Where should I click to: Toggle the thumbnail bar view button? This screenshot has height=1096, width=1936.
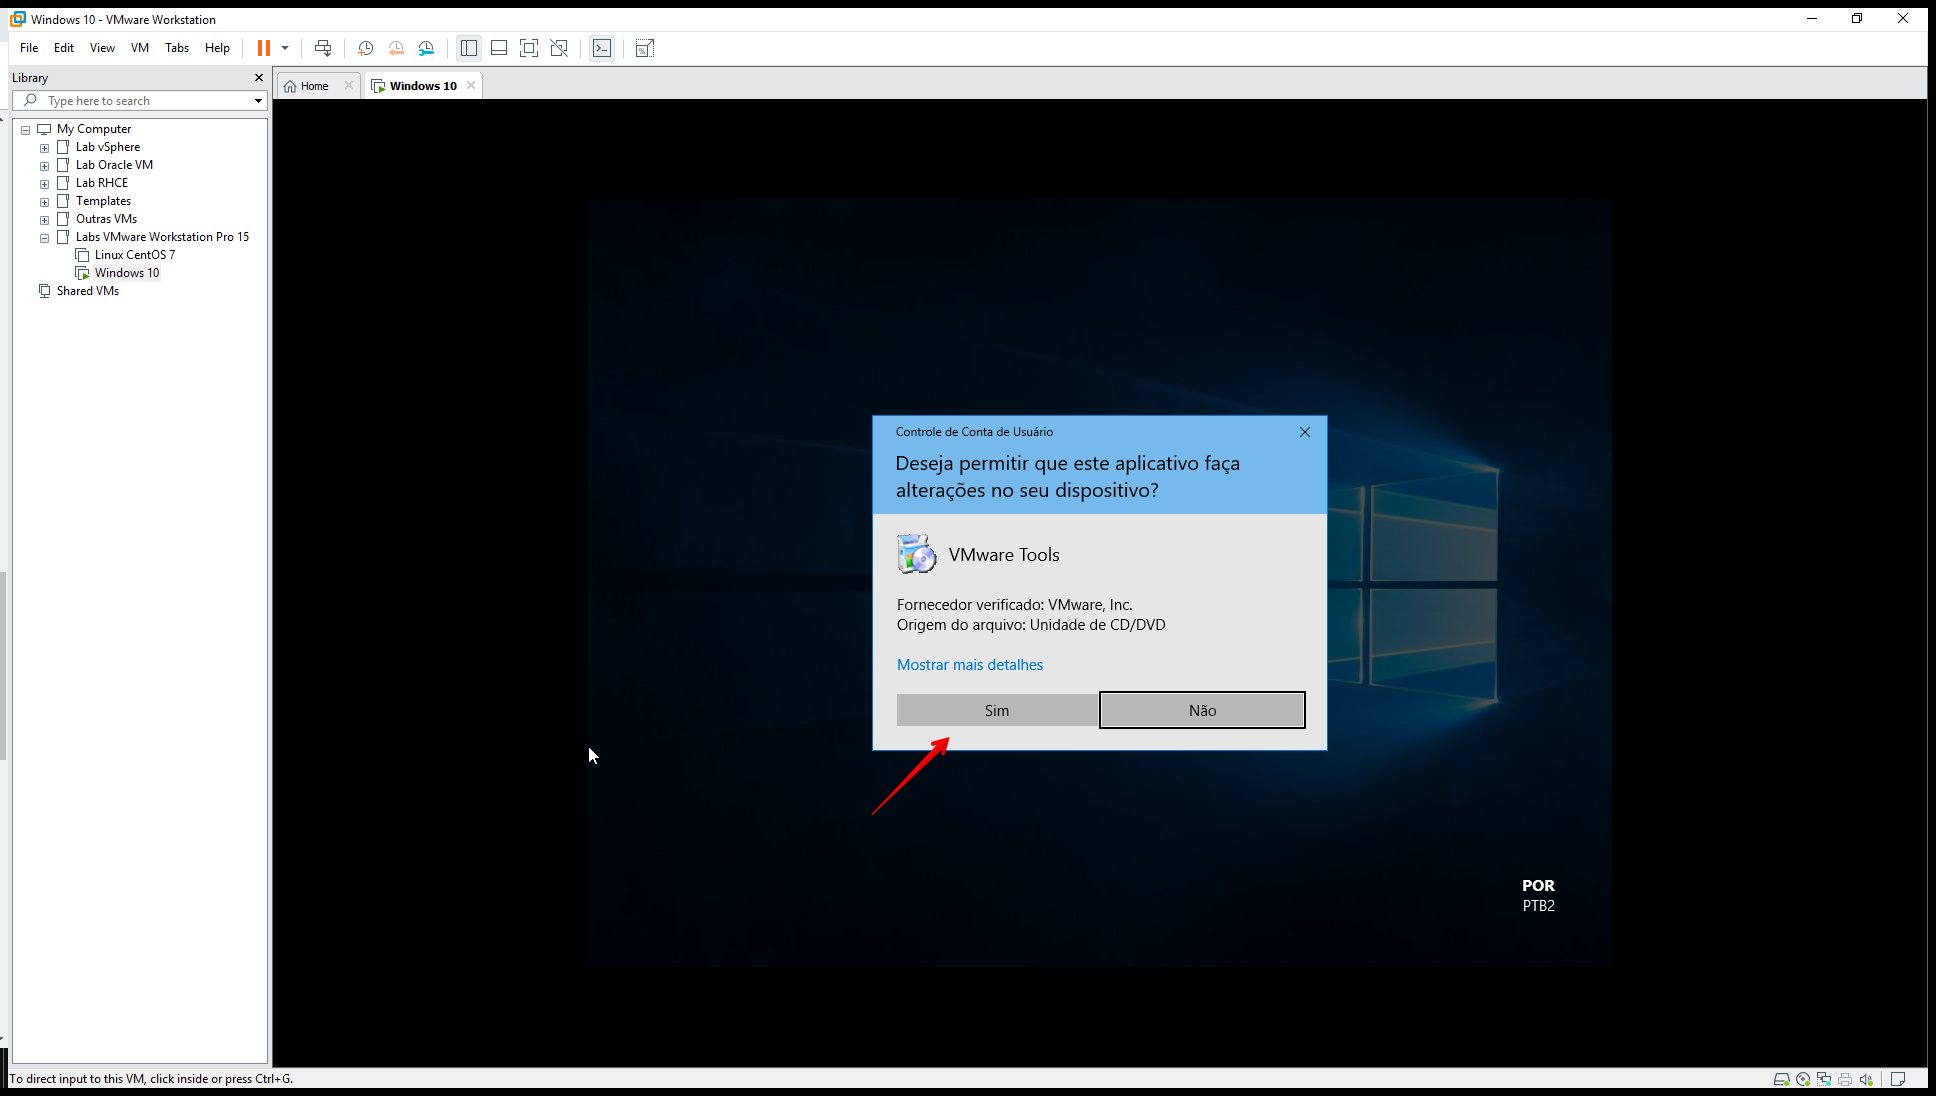click(x=498, y=48)
